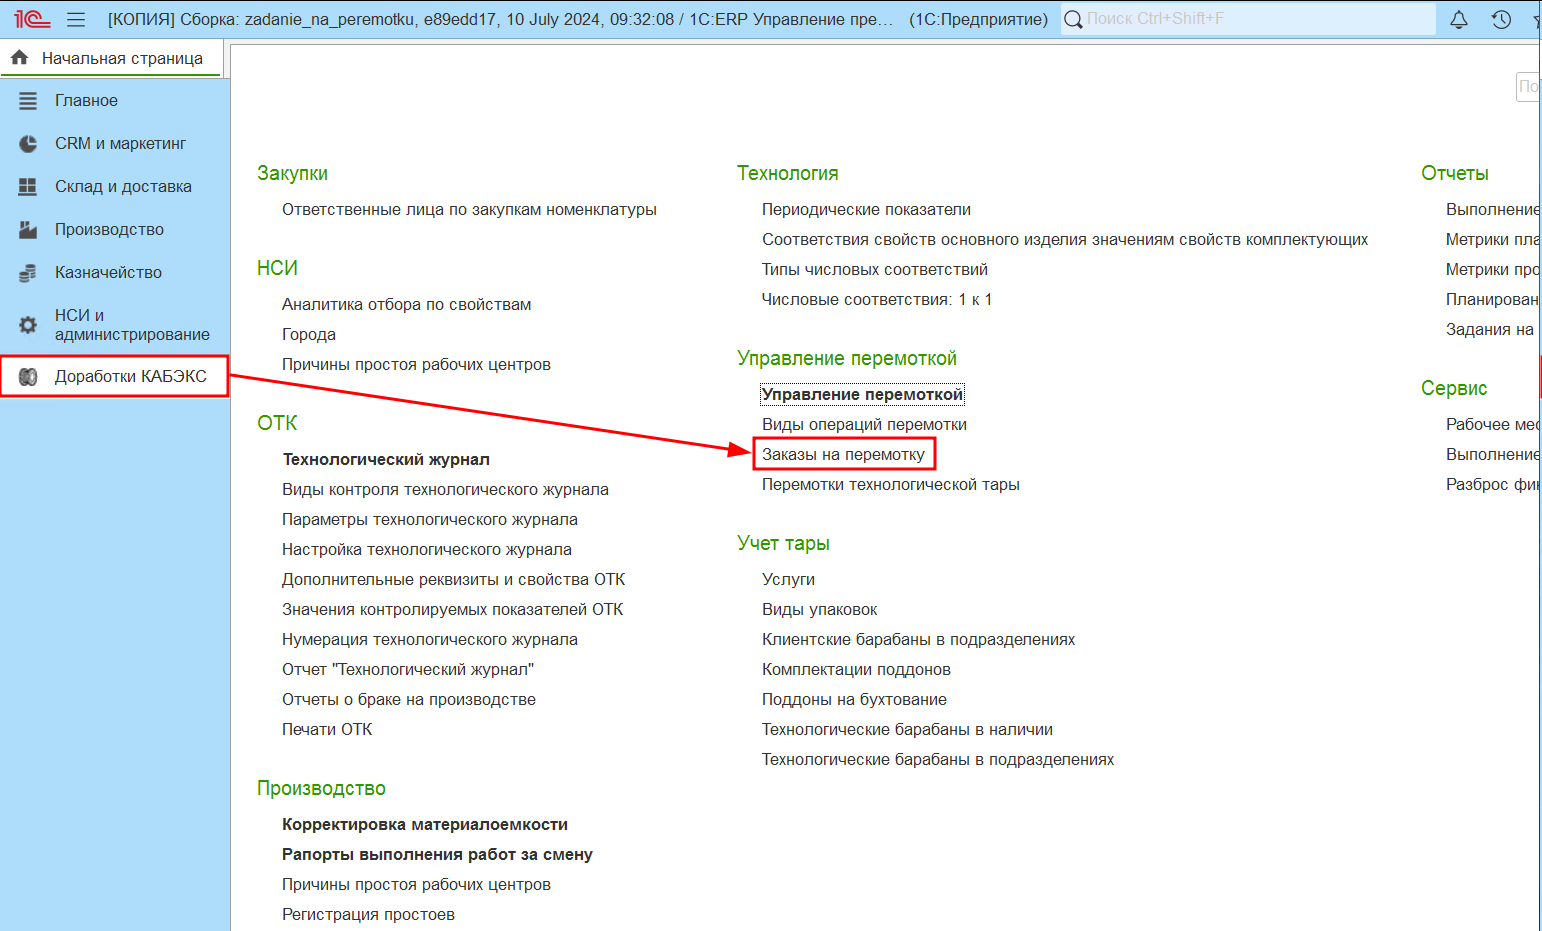This screenshot has width=1542, height=931.
Task: Open Технологический журнал
Action: click(x=386, y=460)
